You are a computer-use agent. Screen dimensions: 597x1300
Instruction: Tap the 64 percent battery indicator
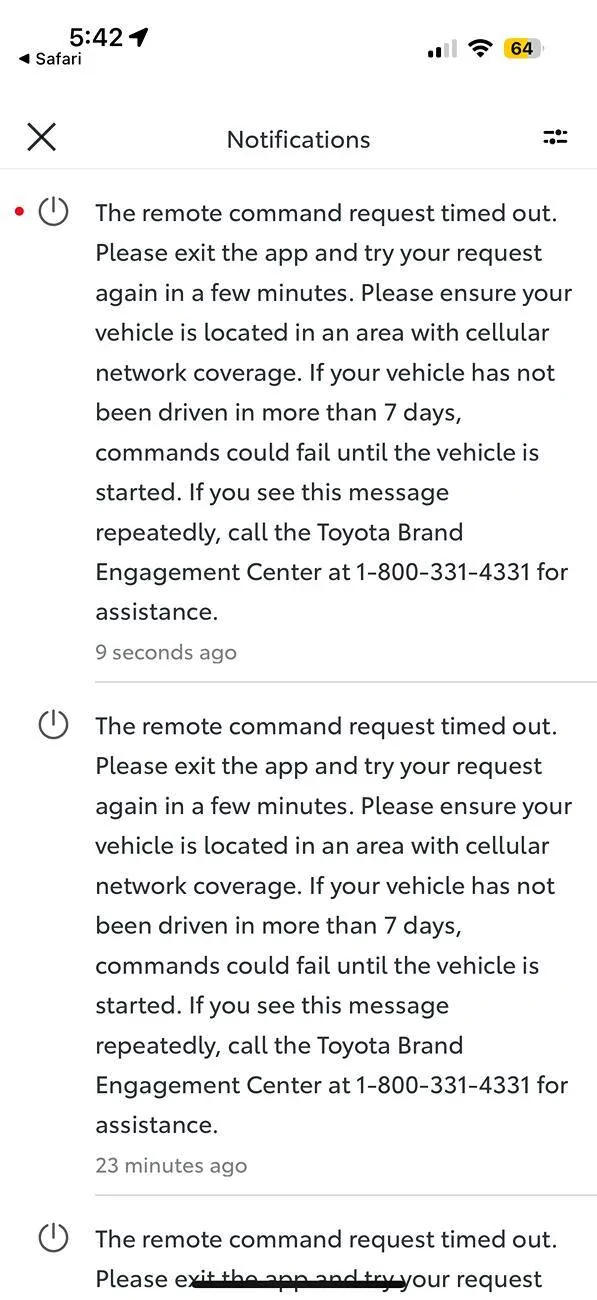[524, 47]
